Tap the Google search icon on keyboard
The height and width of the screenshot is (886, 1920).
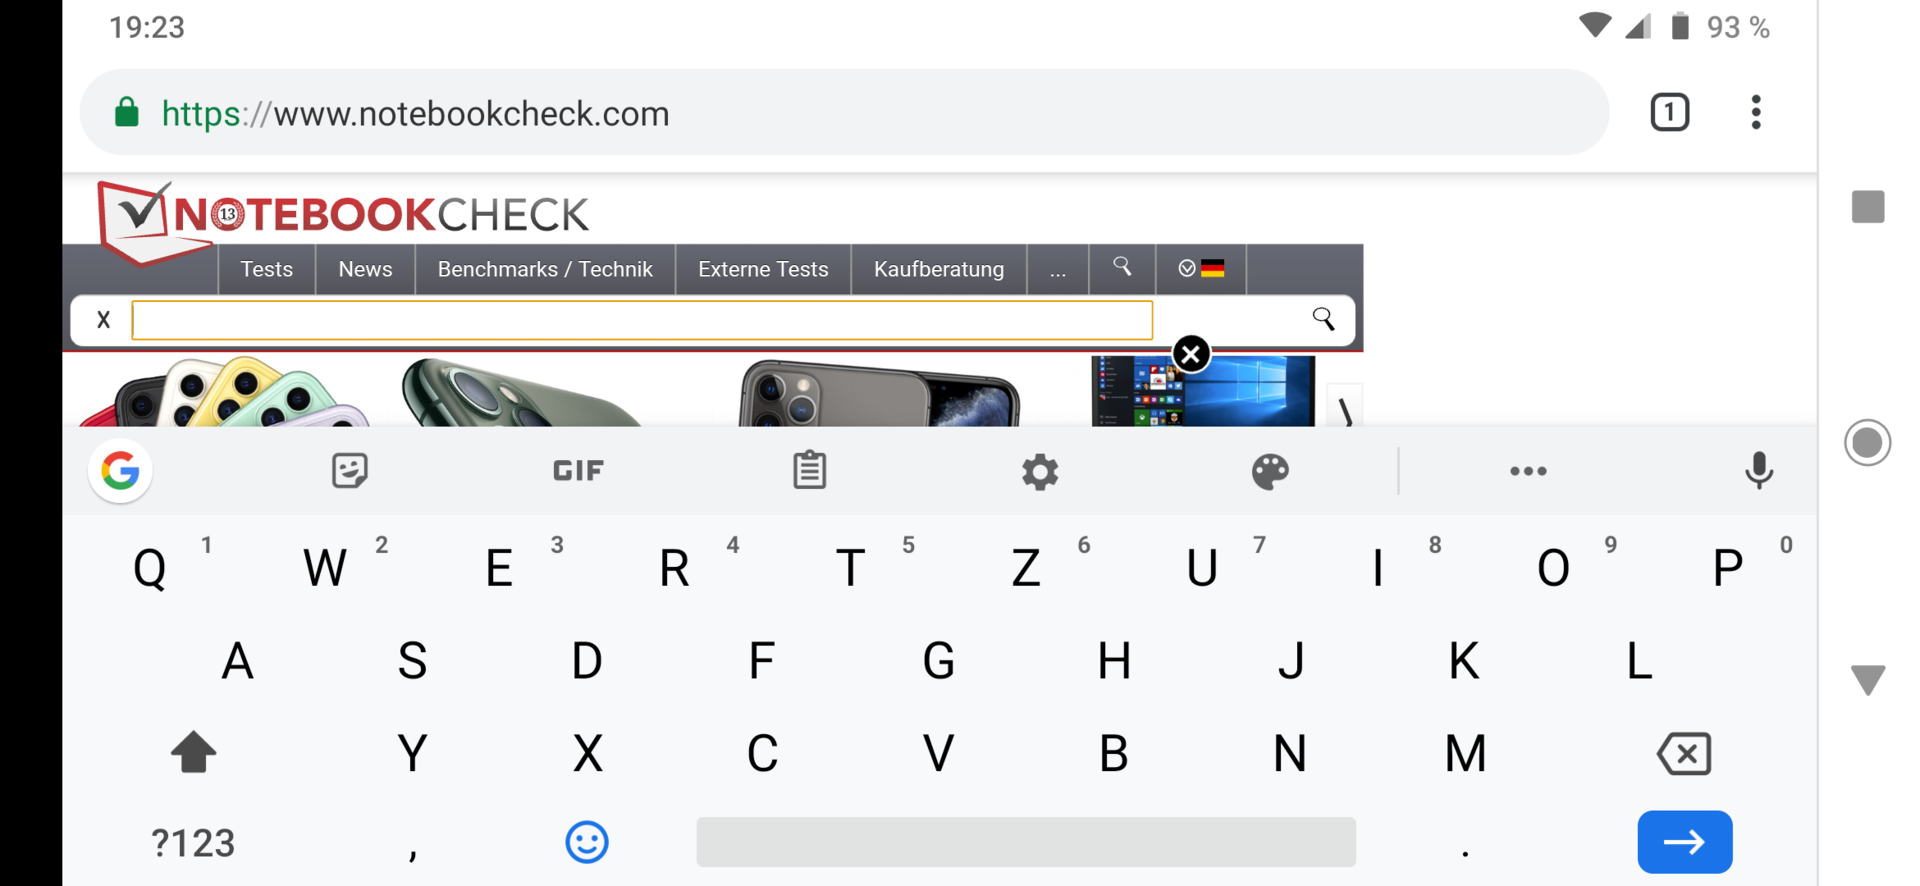coord(120,471)
